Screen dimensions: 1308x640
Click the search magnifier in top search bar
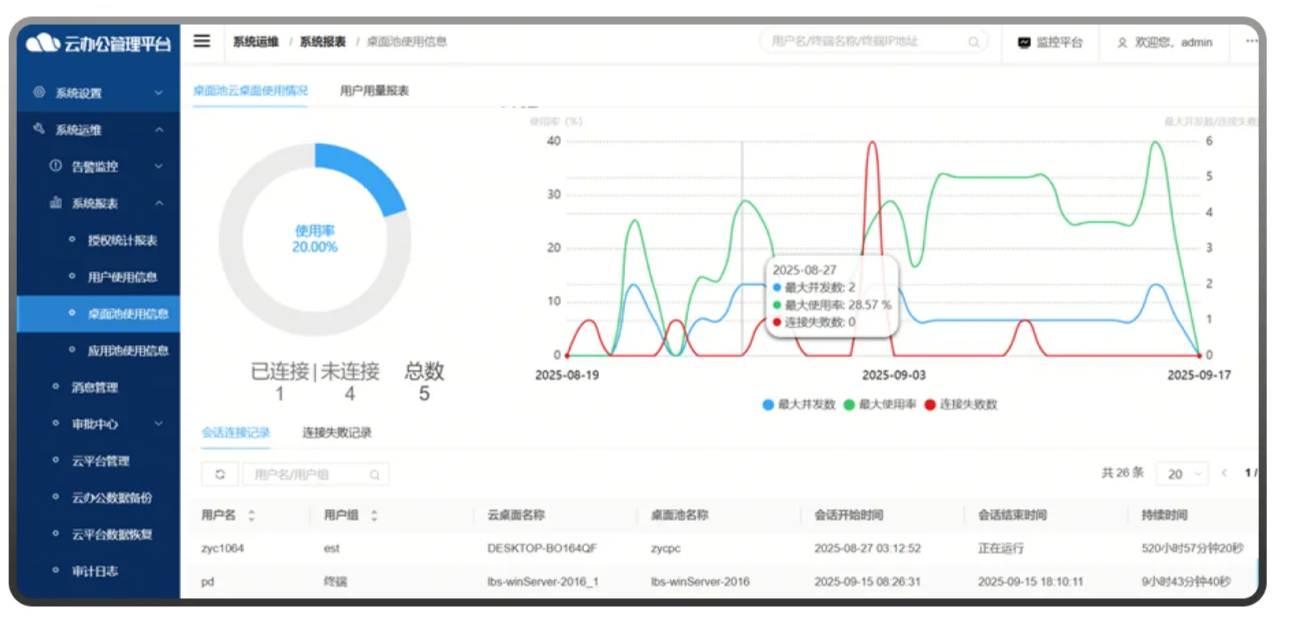pos(974,42)
